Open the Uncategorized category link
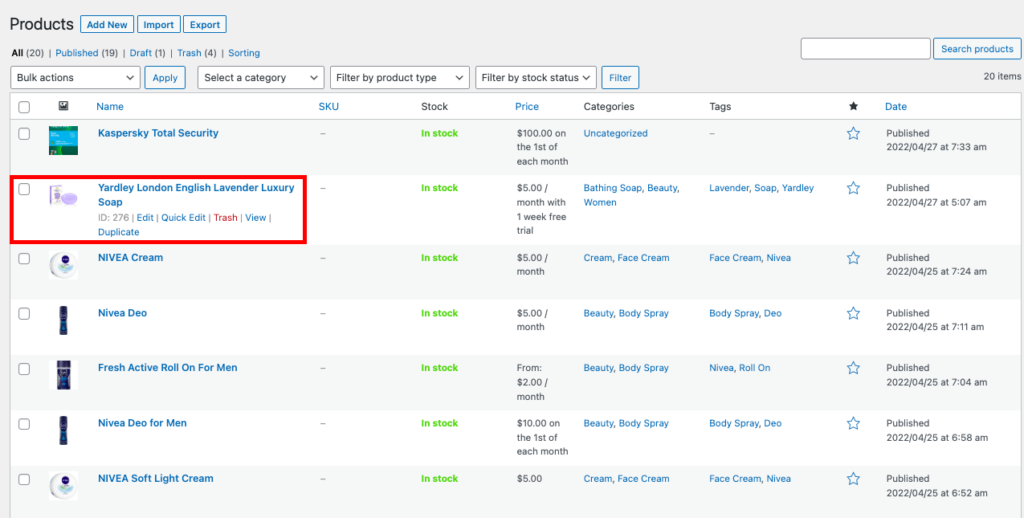This screenshot has width=1024, height=518. pos(616,133)
